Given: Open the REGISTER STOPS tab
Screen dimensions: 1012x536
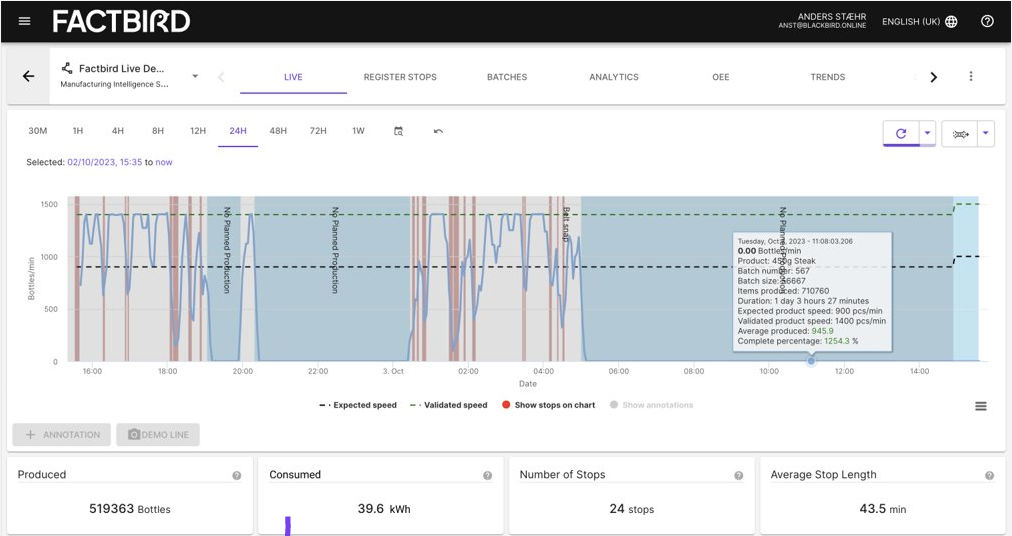Looking at the screenshot, I should pyautogui.click(x=400, y=77).
